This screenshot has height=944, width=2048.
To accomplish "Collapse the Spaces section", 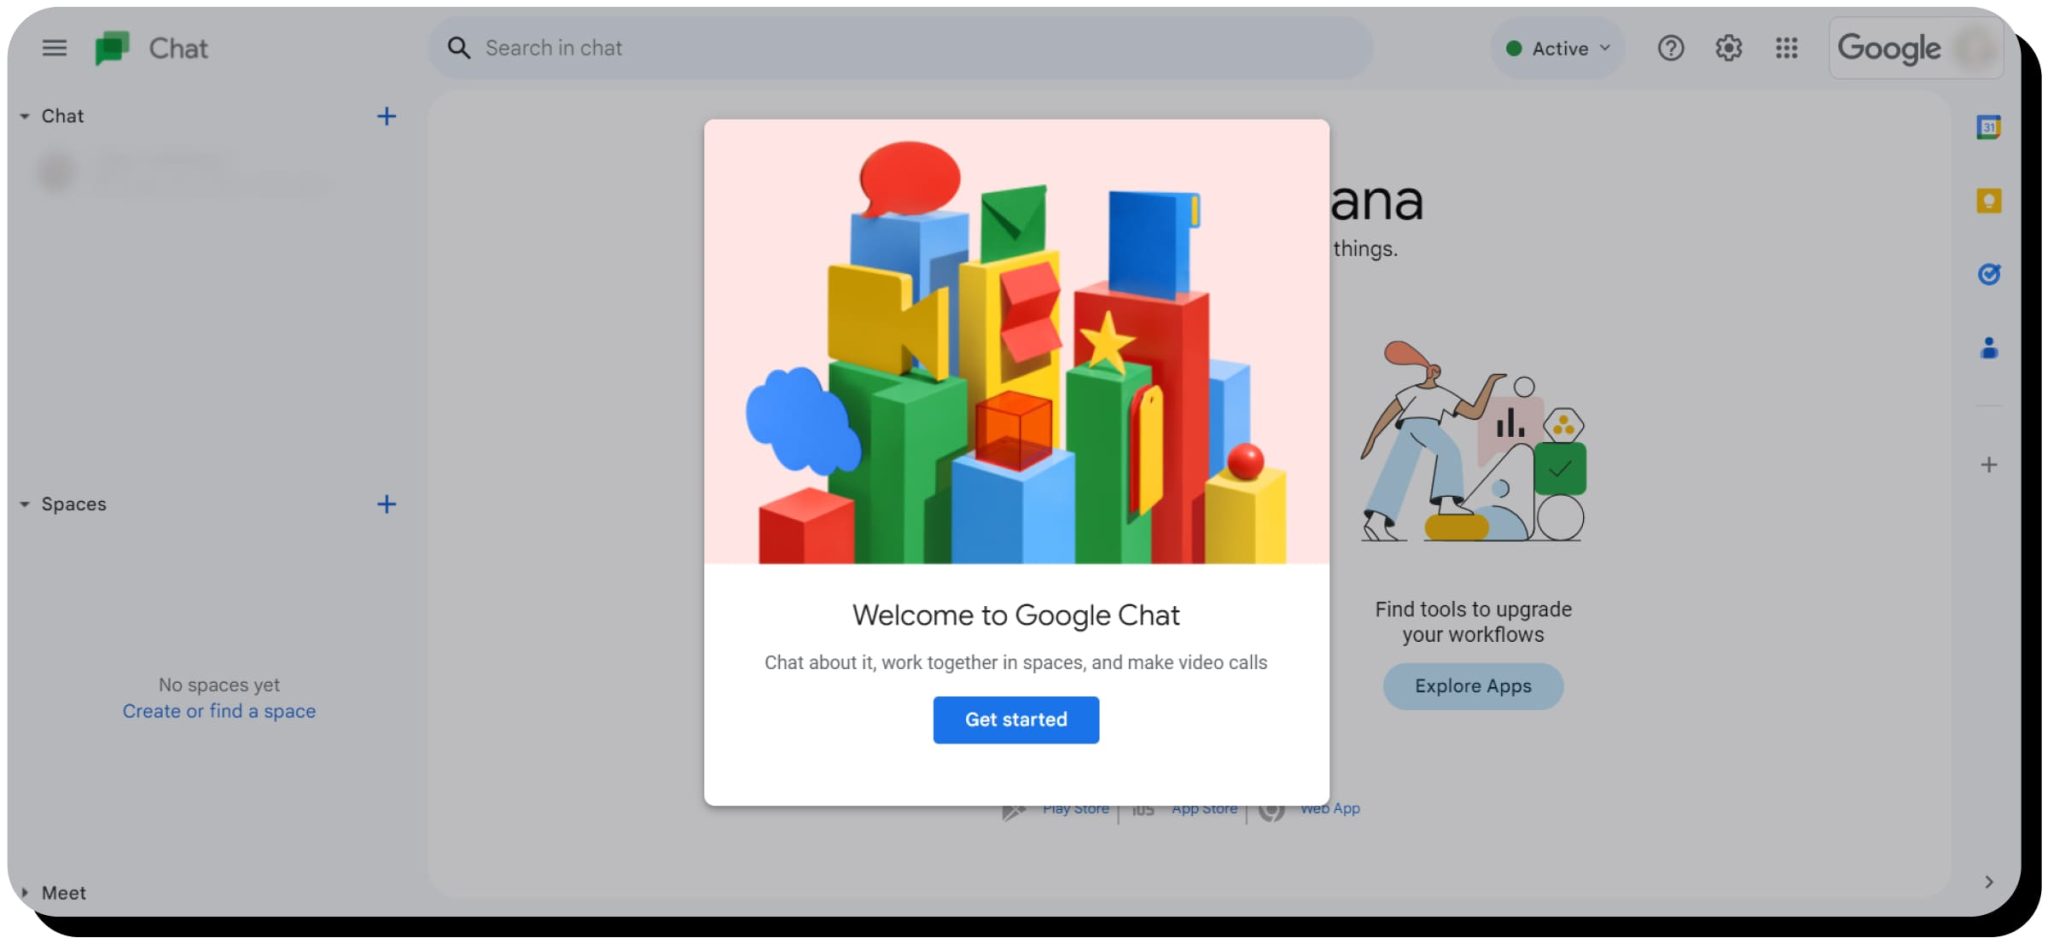I will pyautogui.click(x=25, y=504).
